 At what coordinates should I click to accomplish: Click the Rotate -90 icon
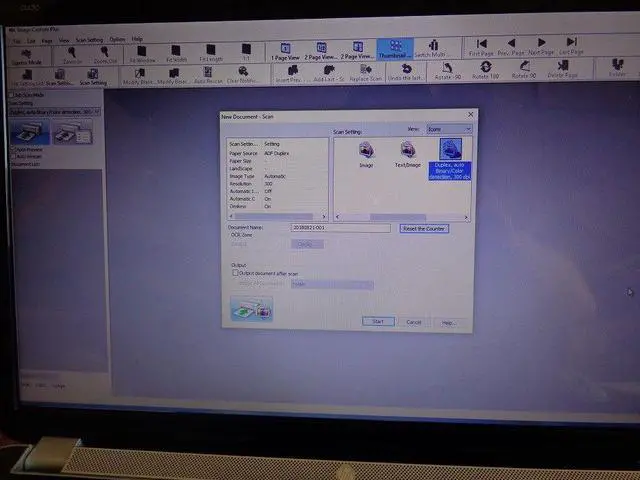pos(447,71)
